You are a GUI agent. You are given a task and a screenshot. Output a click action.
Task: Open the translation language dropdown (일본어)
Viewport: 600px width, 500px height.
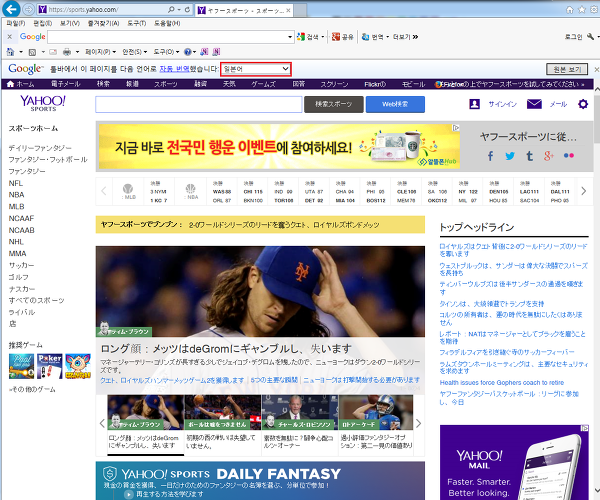(256, 69)
